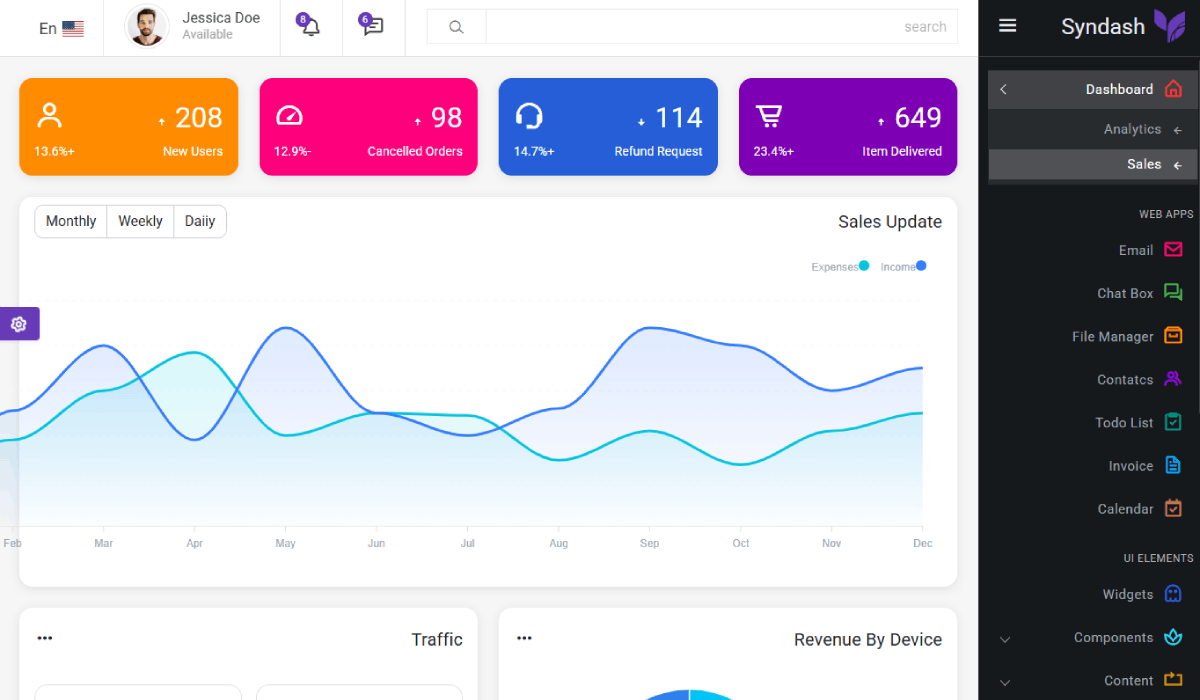1200x700 pixels.
Task: Click the Sep label on the chart axis
Action: tap(649, 543)
